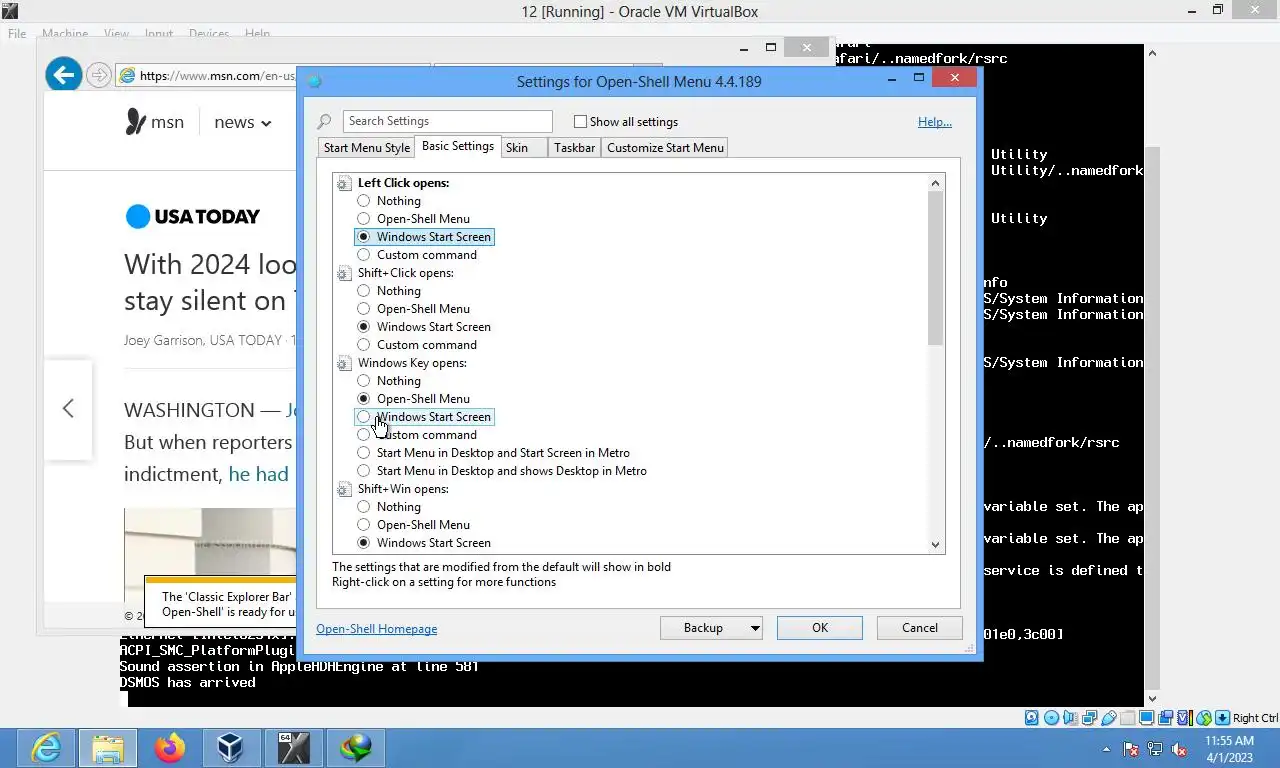The height and width of the screenshot is (768, 1280).
Task: Select Start Menu in Desktop and shows Desktop in Metro
Action: coord(364,471)
